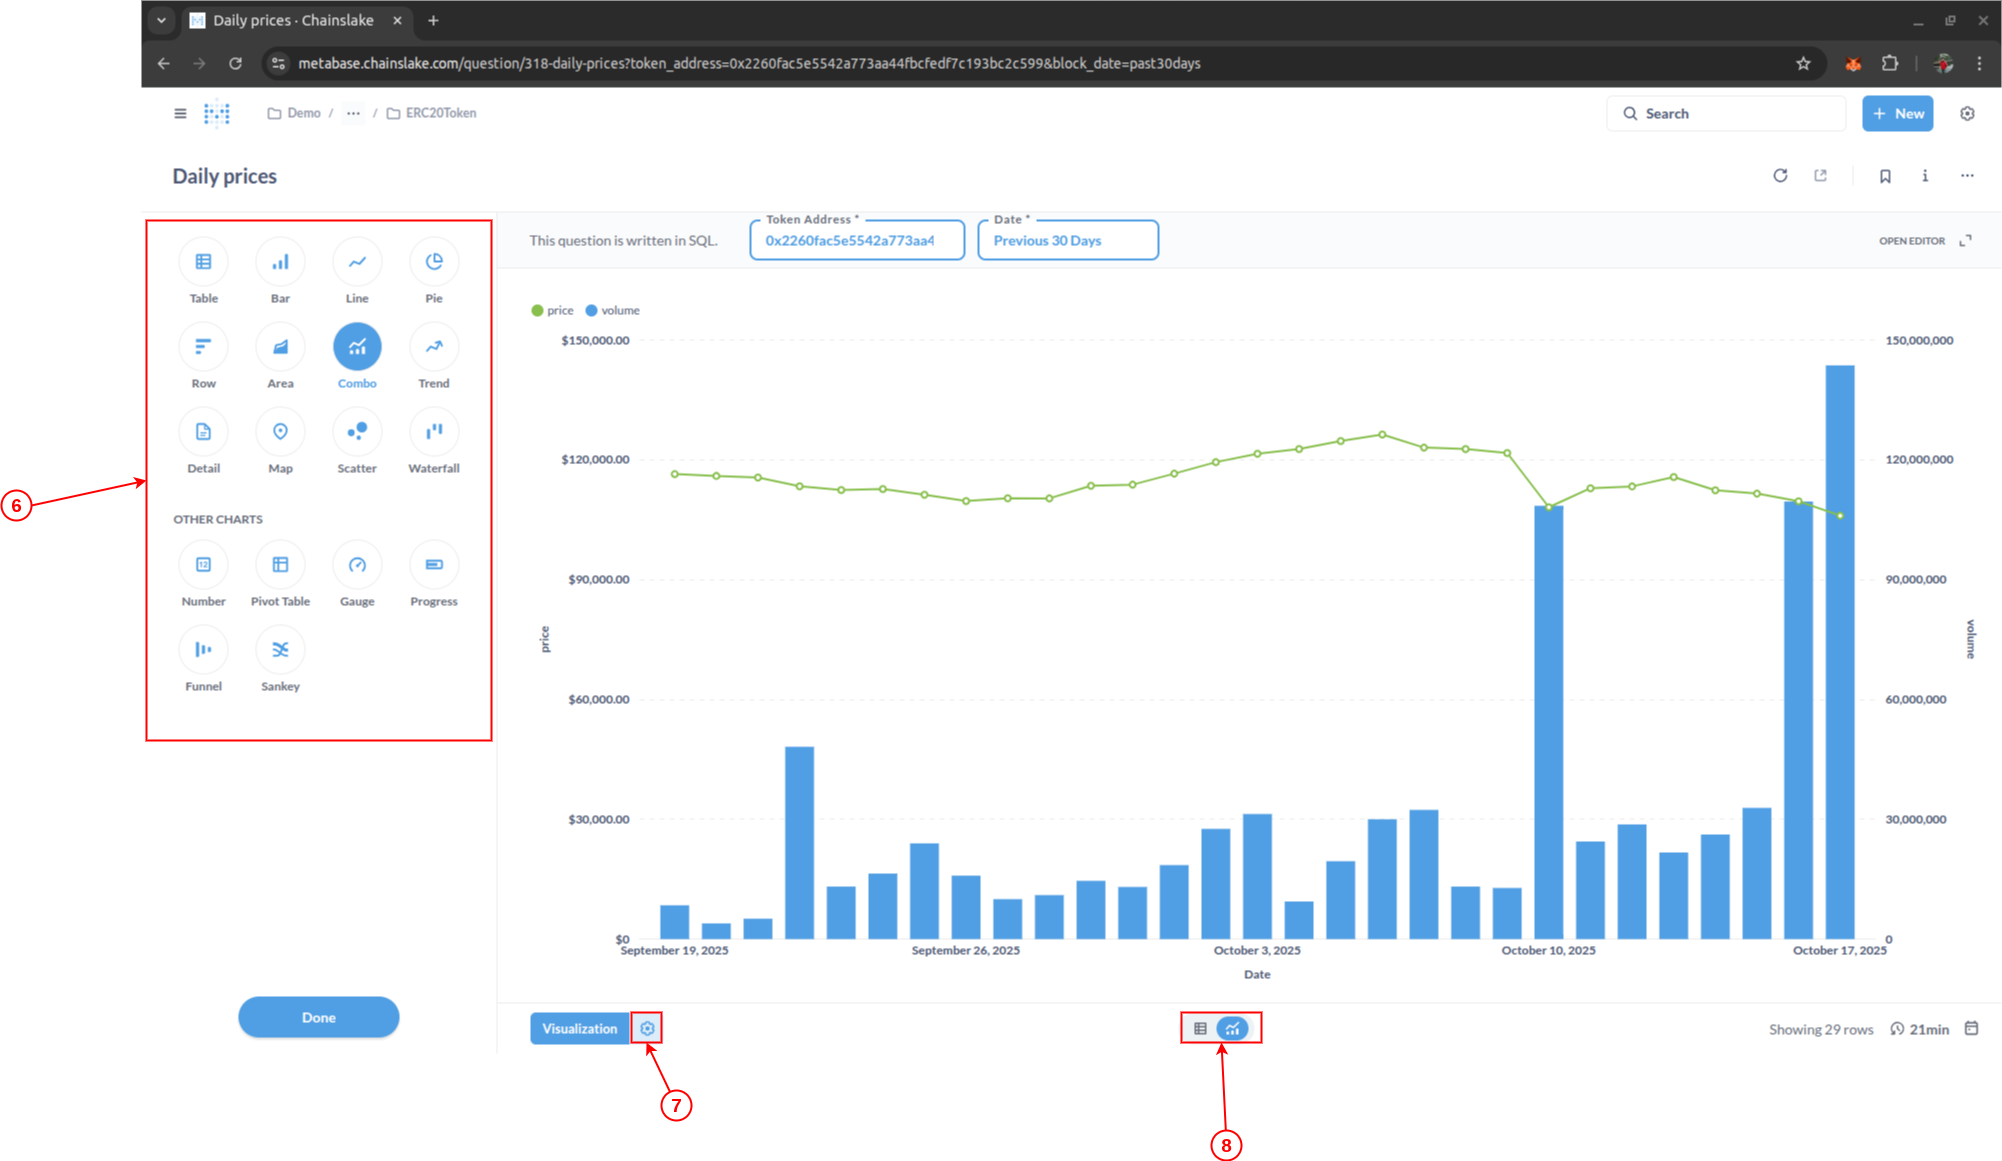Viewport: 2002px width, 1161px height.
Task: Switch to chart view toggle
Action: 1233,1028
